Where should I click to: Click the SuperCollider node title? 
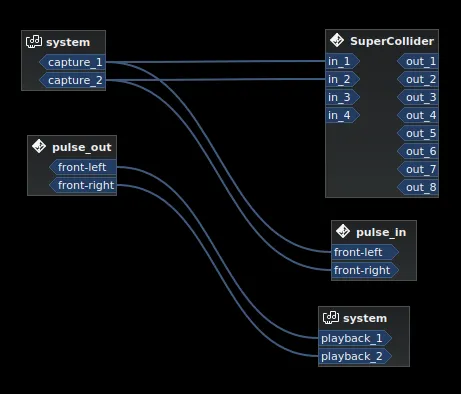coord(392,41)
